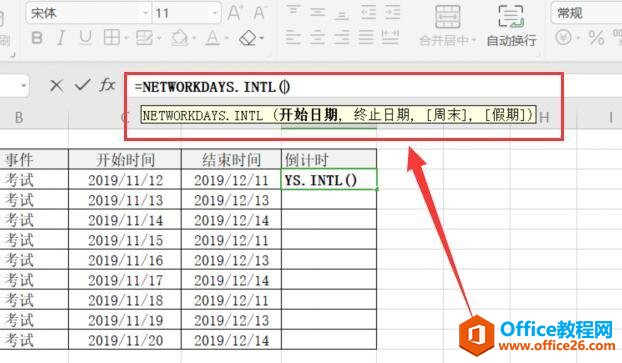Click the currency format icon
The width and height of the screenshot is (622, 363).
click(563, 38)
